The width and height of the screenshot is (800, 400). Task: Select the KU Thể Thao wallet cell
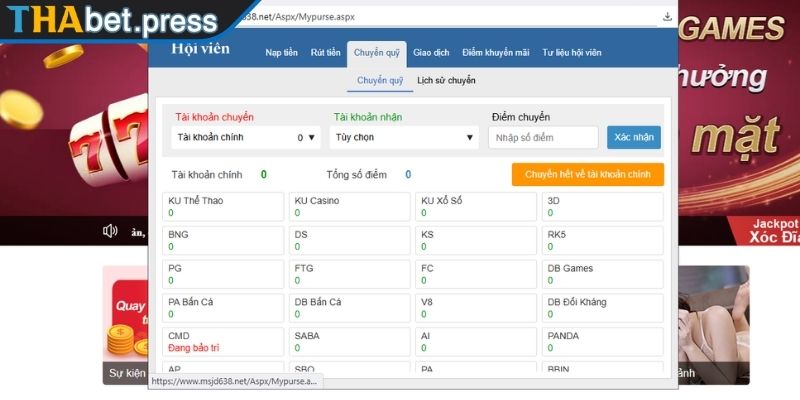click(x=223, y=206)
